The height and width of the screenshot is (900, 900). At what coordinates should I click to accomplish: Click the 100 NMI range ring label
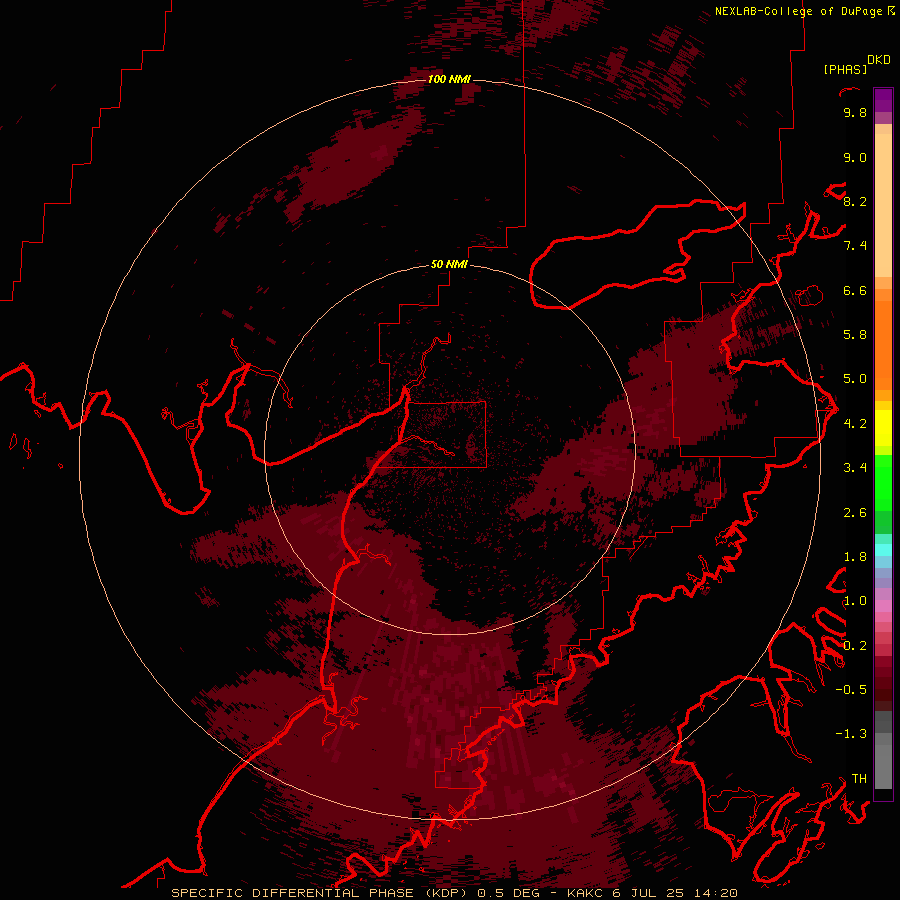(449, 79)
